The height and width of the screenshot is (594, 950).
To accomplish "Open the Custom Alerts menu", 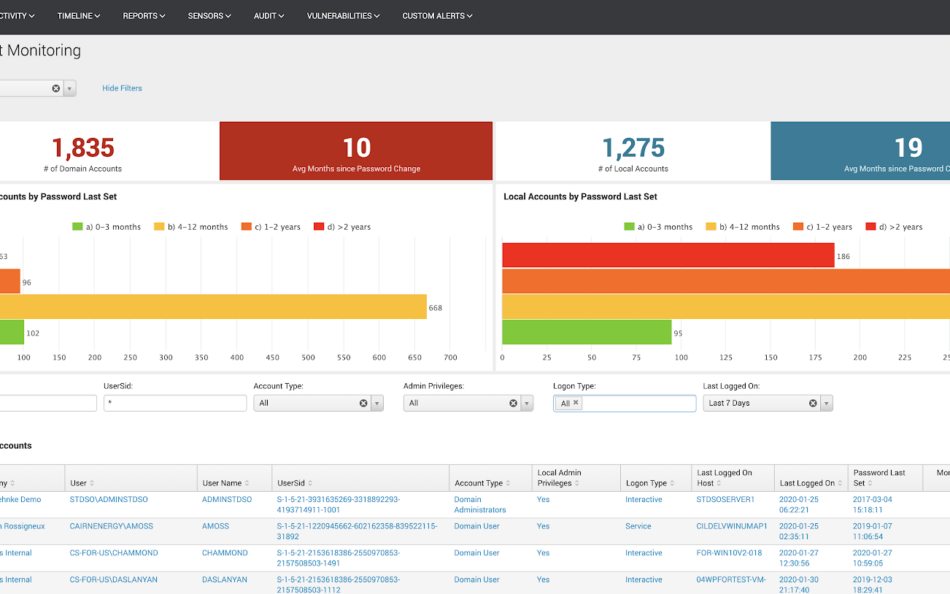I will 437,16.
